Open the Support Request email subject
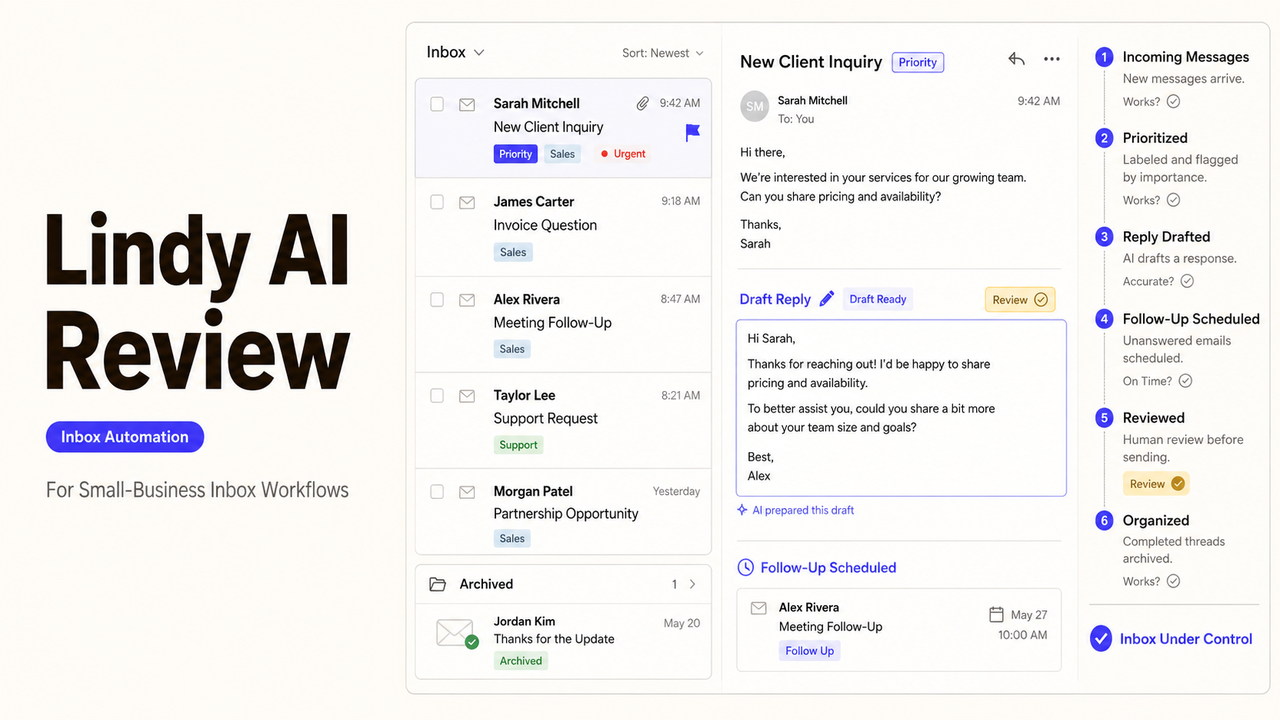This screenshot has width=1280, height=720. [x=546, y=418]
